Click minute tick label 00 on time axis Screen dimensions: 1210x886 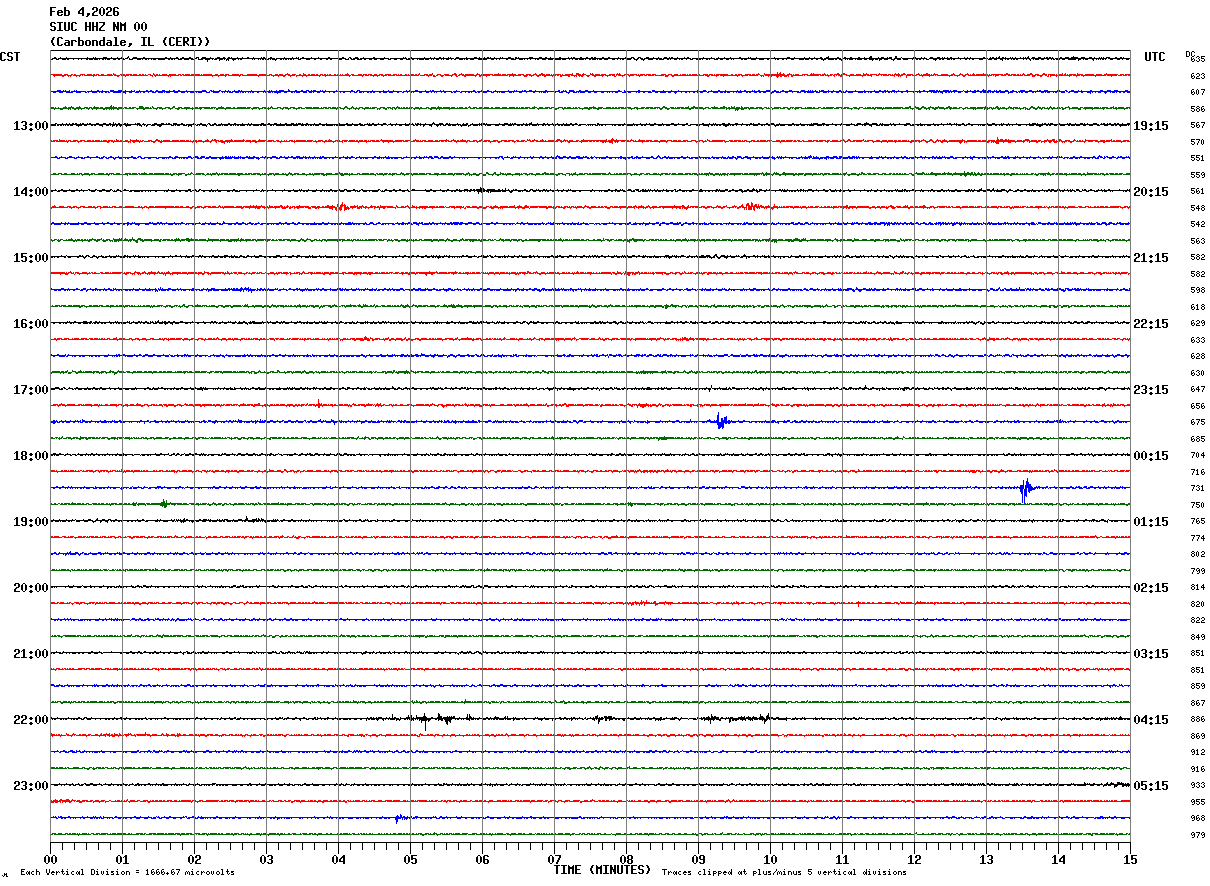pos(50,859)
